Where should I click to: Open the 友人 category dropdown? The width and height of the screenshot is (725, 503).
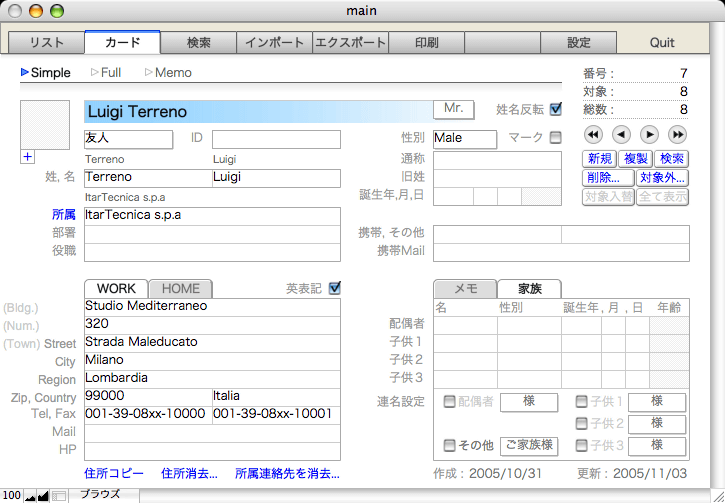click(x=128, y=139)
